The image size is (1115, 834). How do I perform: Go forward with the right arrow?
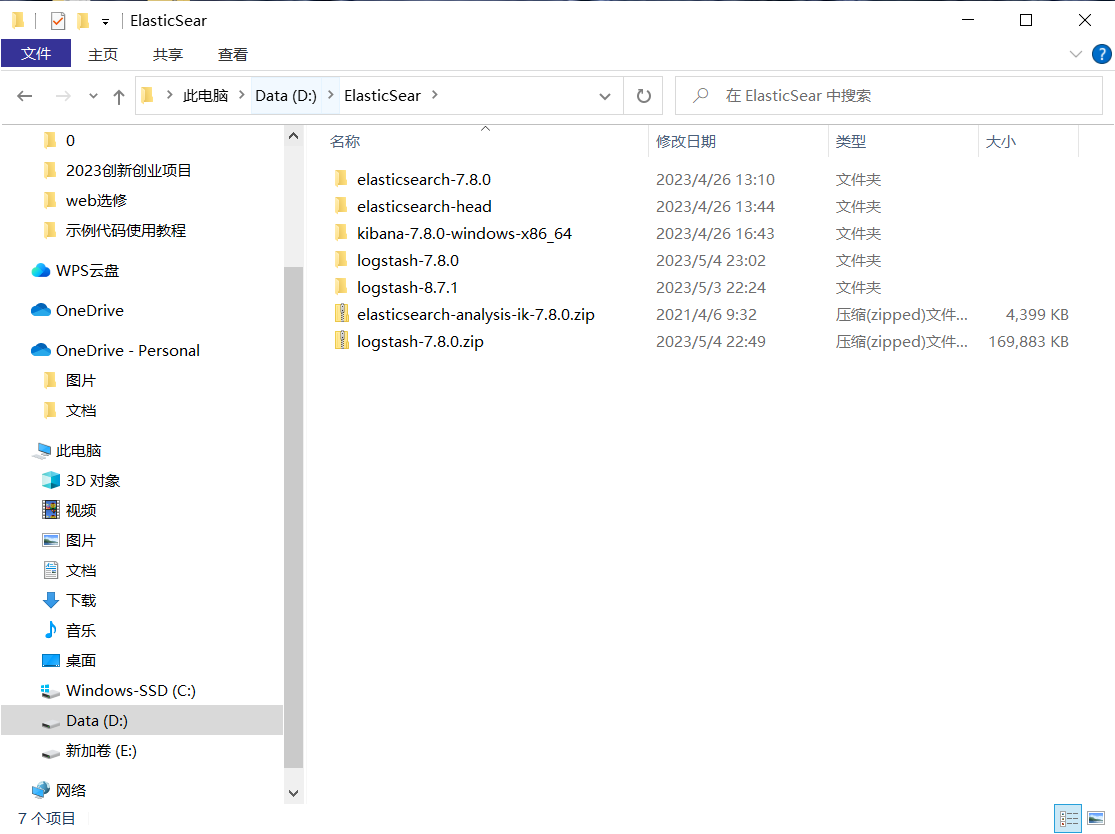click(63, 96)
